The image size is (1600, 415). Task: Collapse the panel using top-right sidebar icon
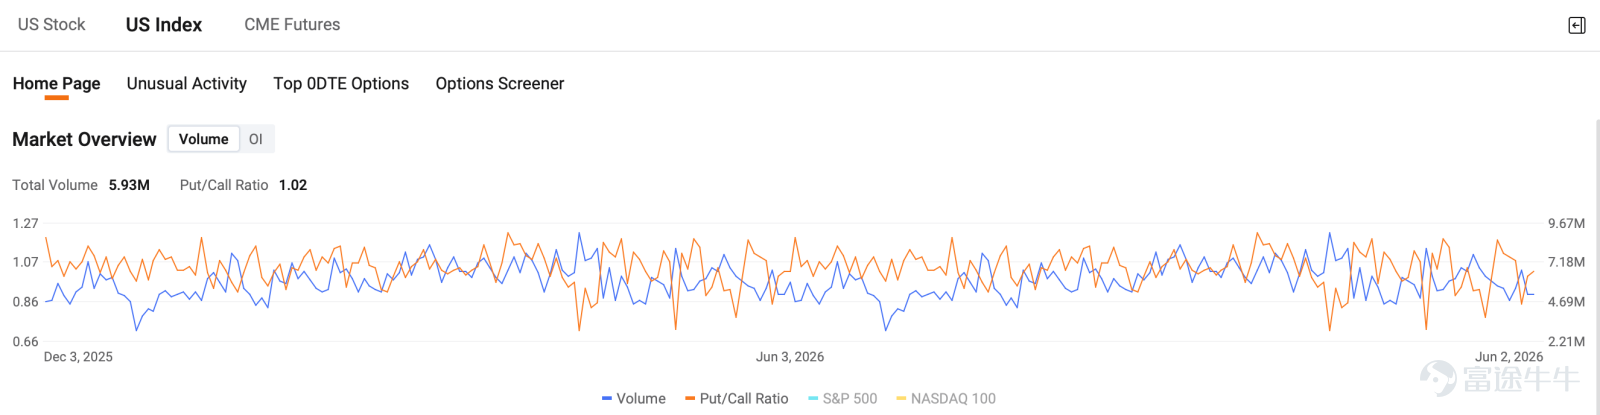[x=1577, y=25]
